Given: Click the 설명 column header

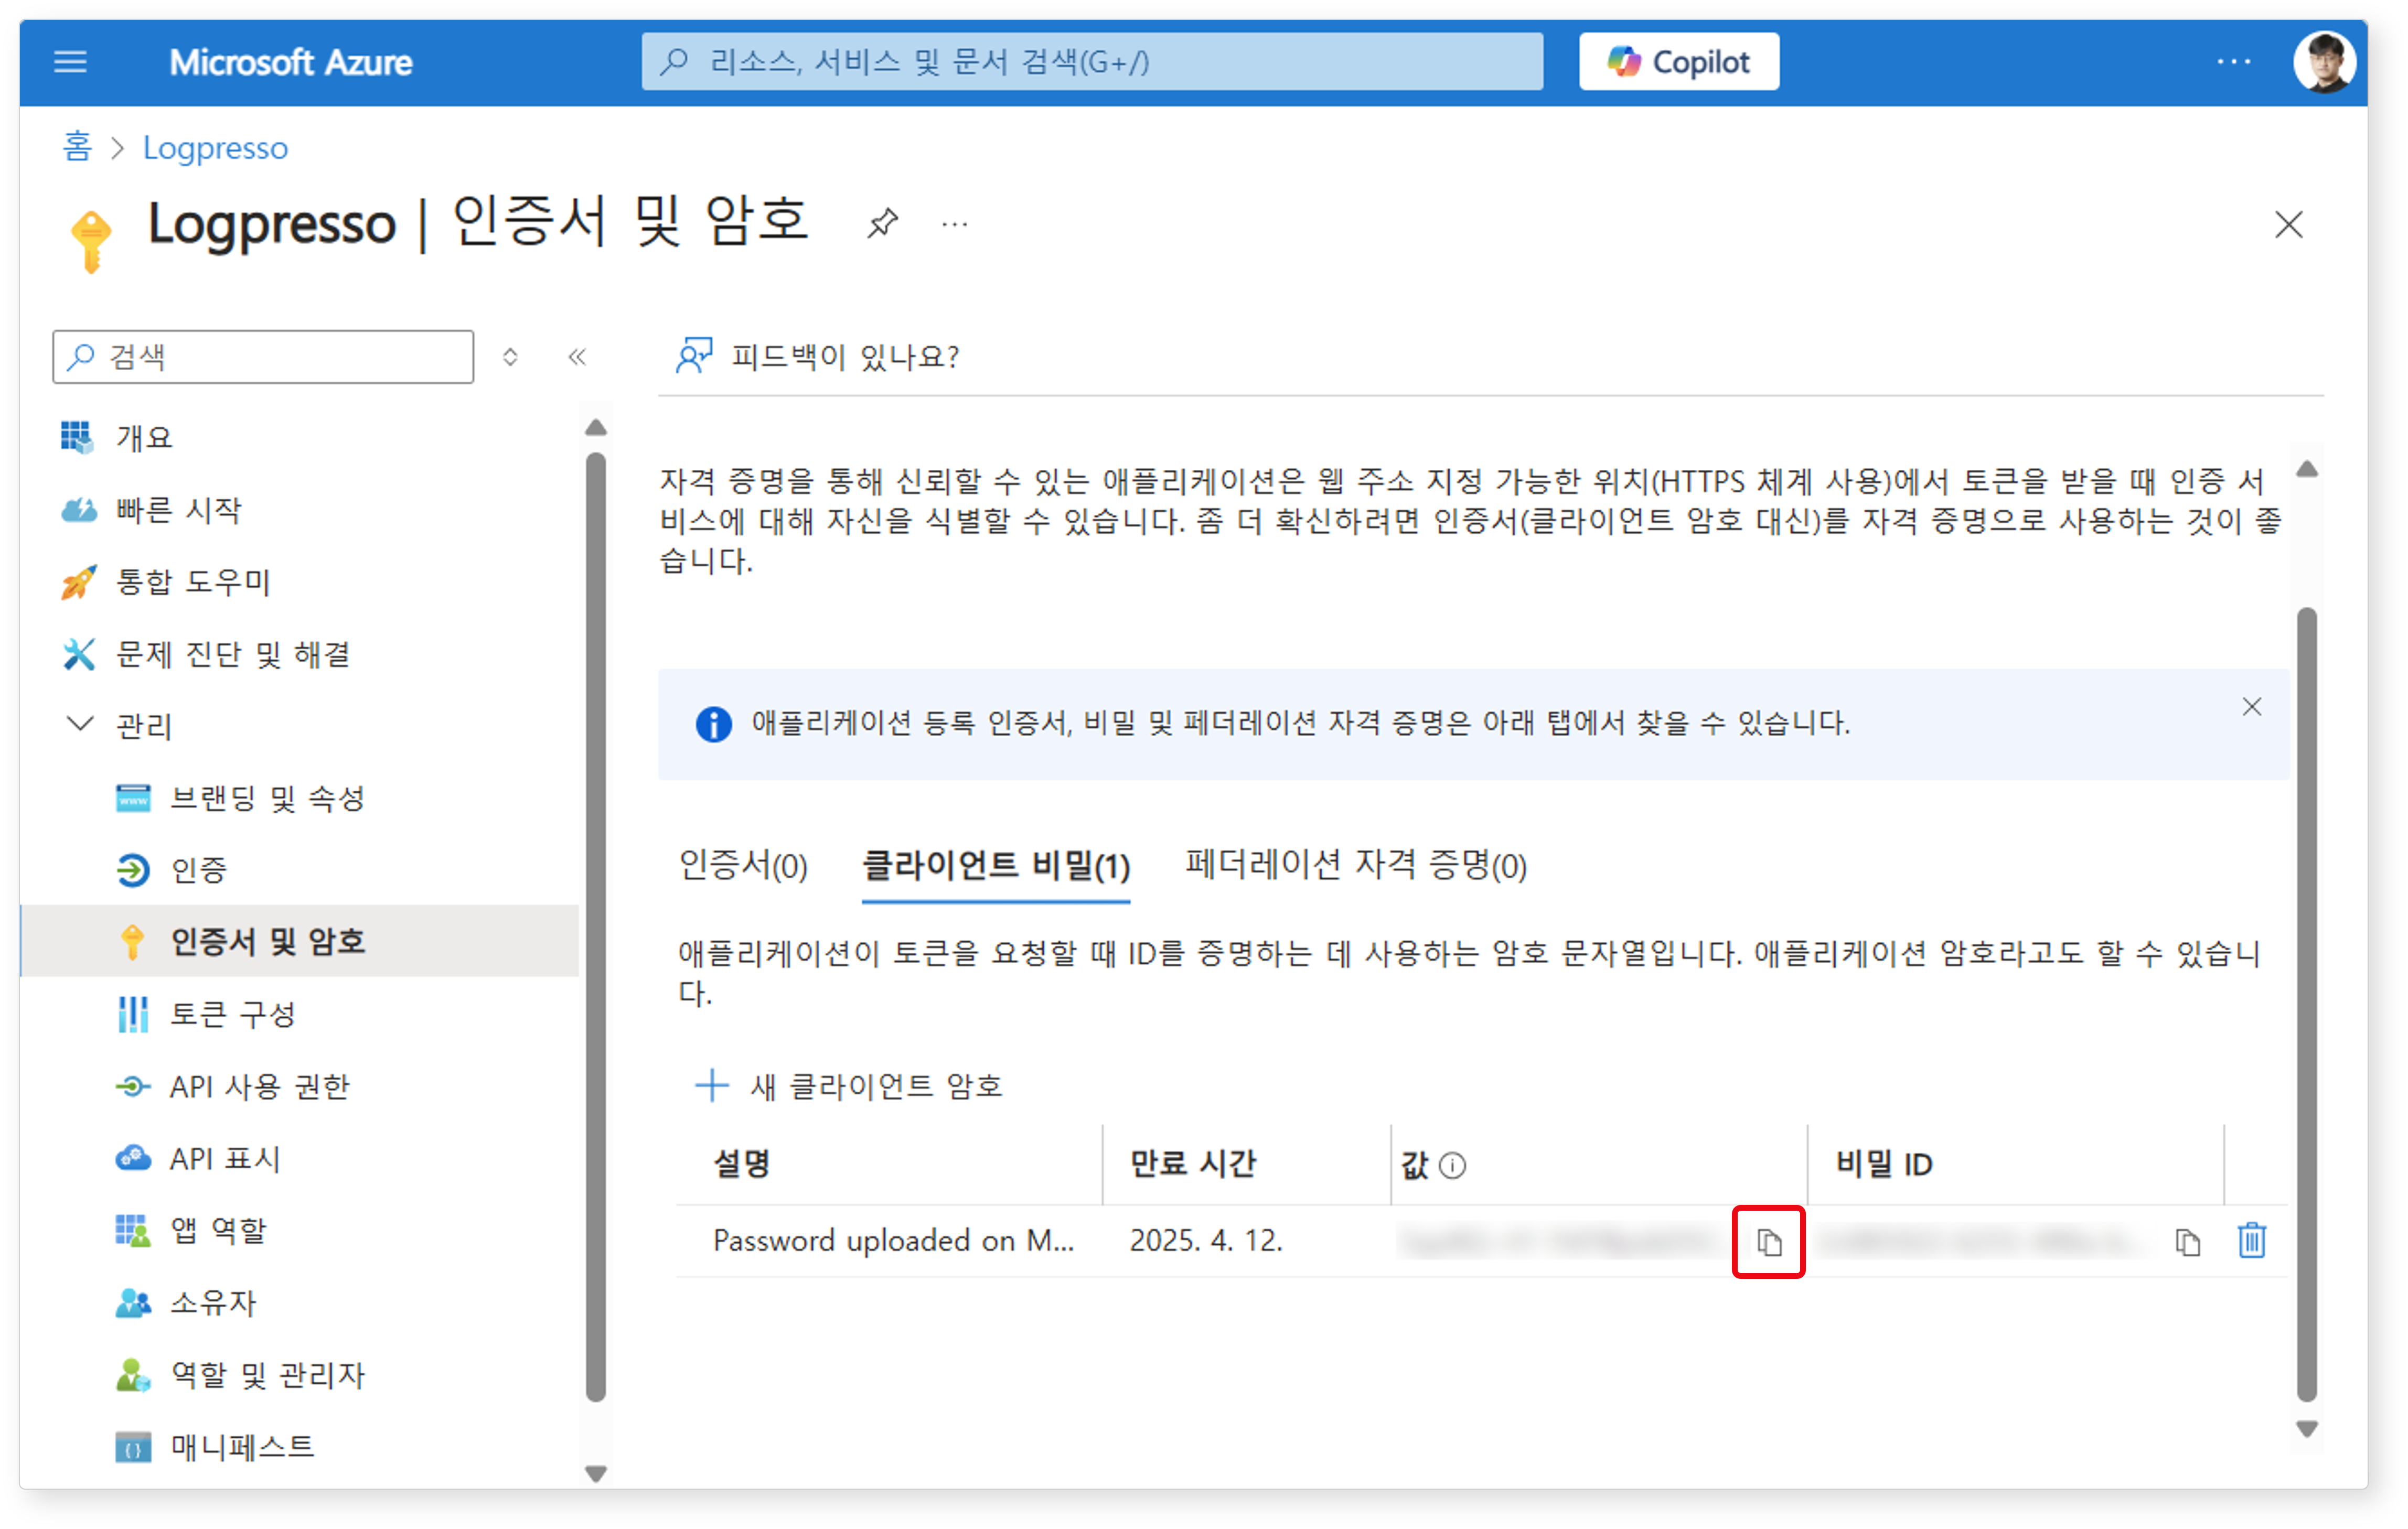Looking at the screenshot, I should (741, 1164).
